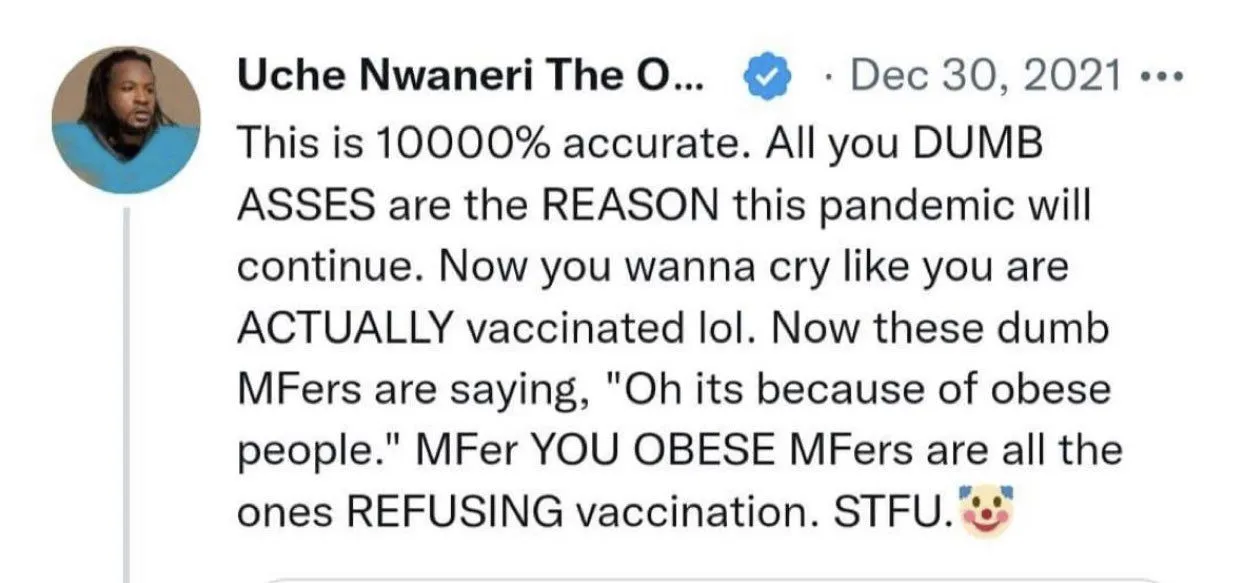Viewport: 1242px width, 583px height.
Task: Open the author's profile picture
Action: 126,120
